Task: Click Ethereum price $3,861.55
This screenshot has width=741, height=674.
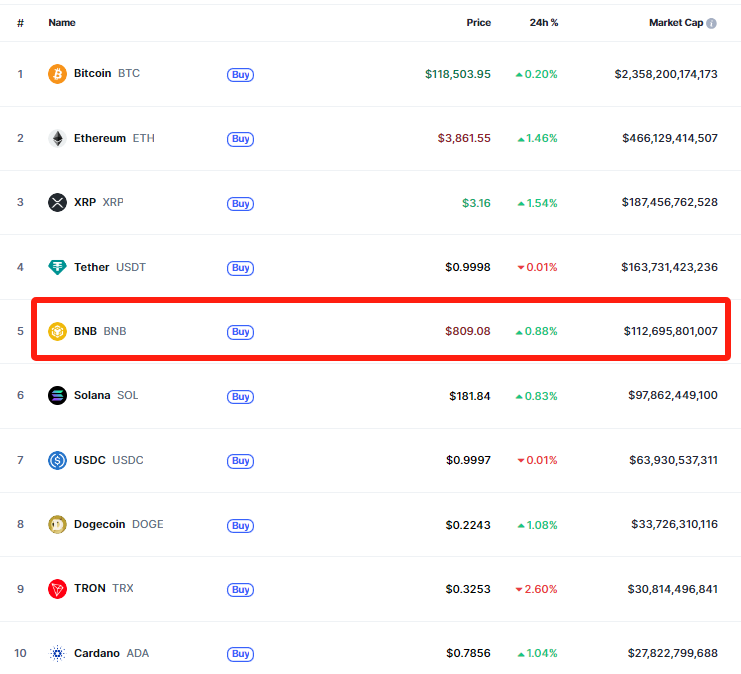Action: coord(464,138)
